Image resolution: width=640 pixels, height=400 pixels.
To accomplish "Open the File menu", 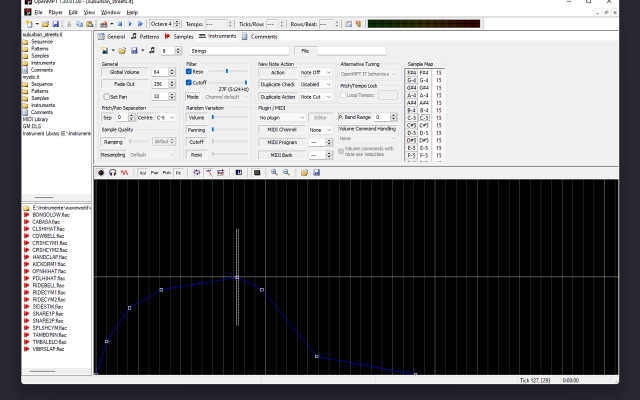I will click(x=38, y=13).
